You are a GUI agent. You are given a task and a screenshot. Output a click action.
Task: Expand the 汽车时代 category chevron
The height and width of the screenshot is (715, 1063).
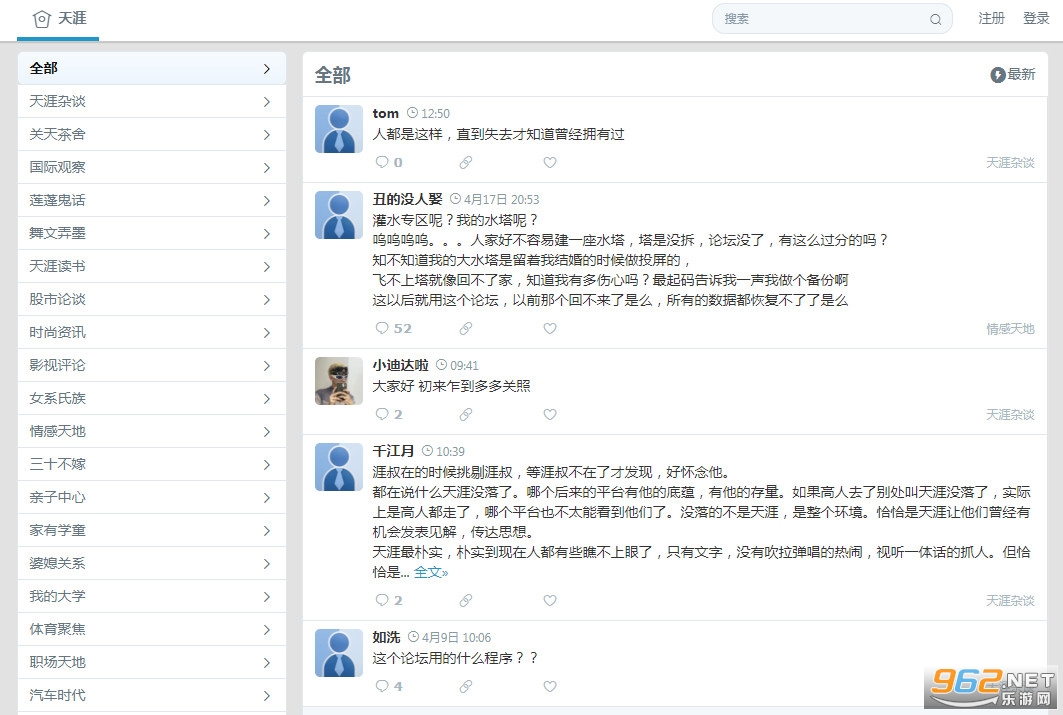266,695
